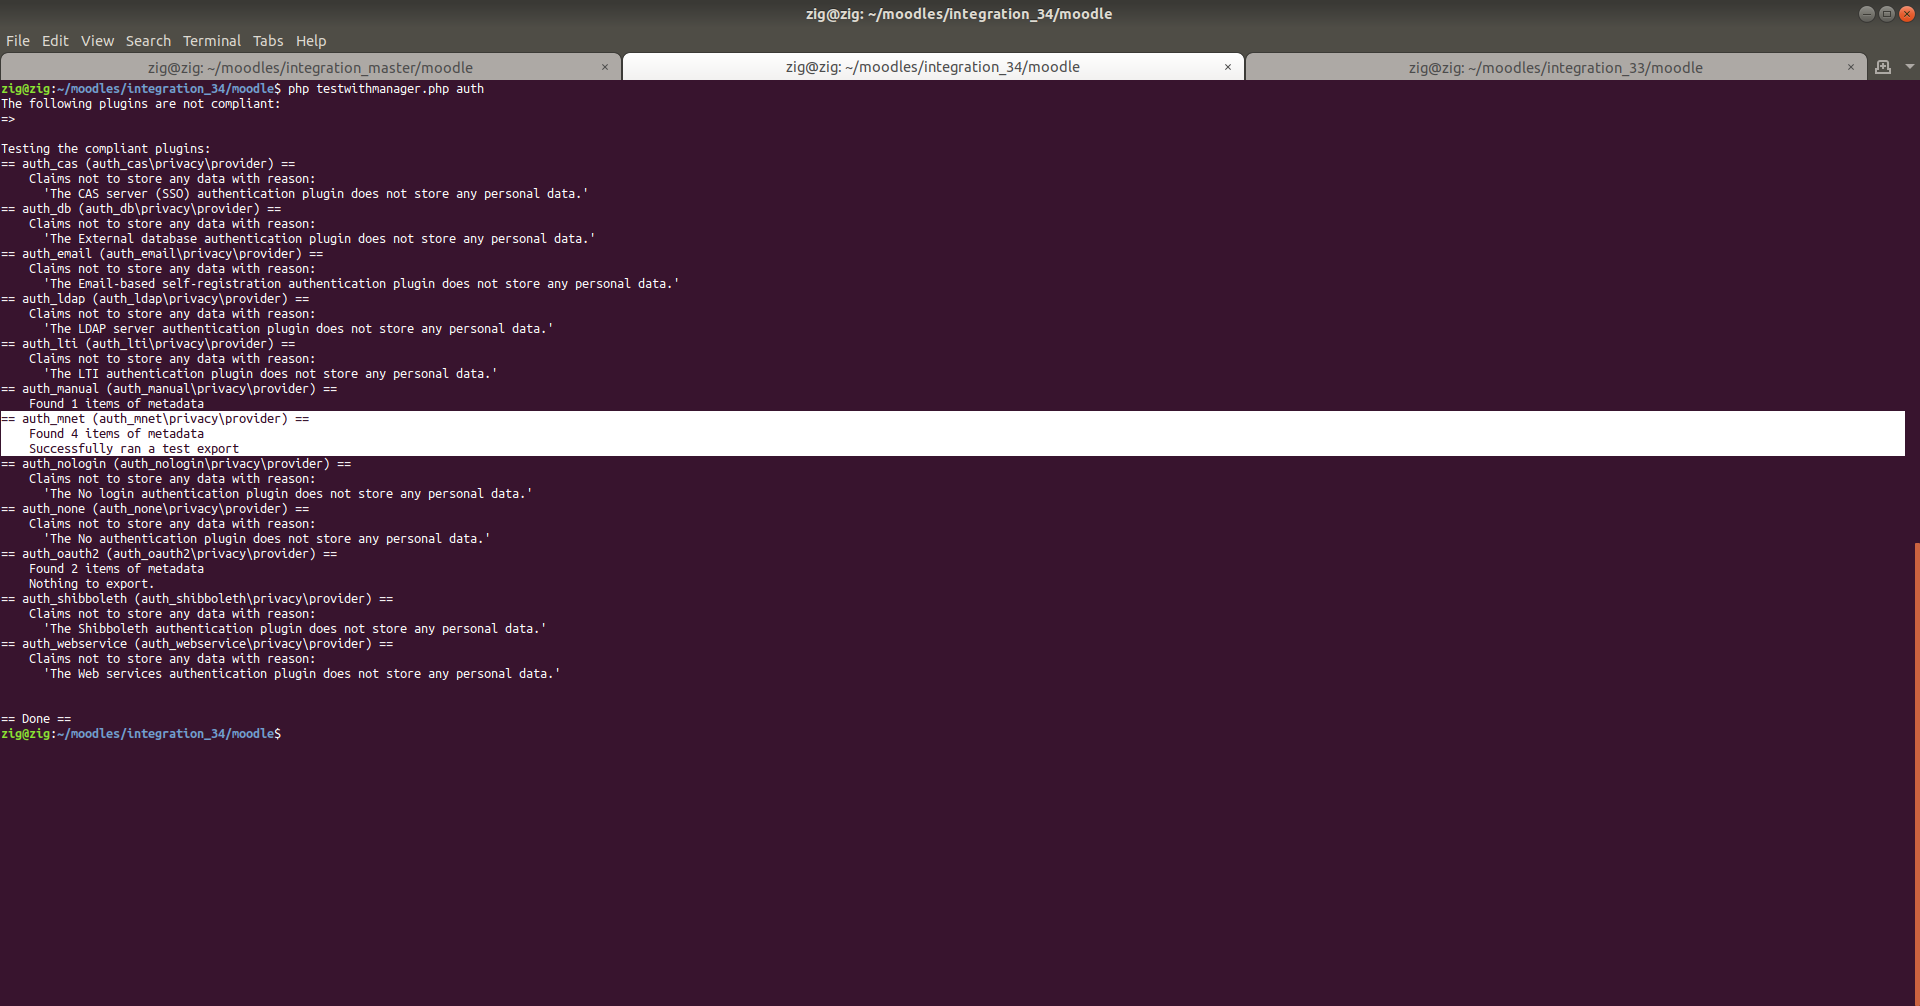Viewport: 1920px width, 1006px height.
Task: Click the External database reason text
Action: tap(319, 239)
